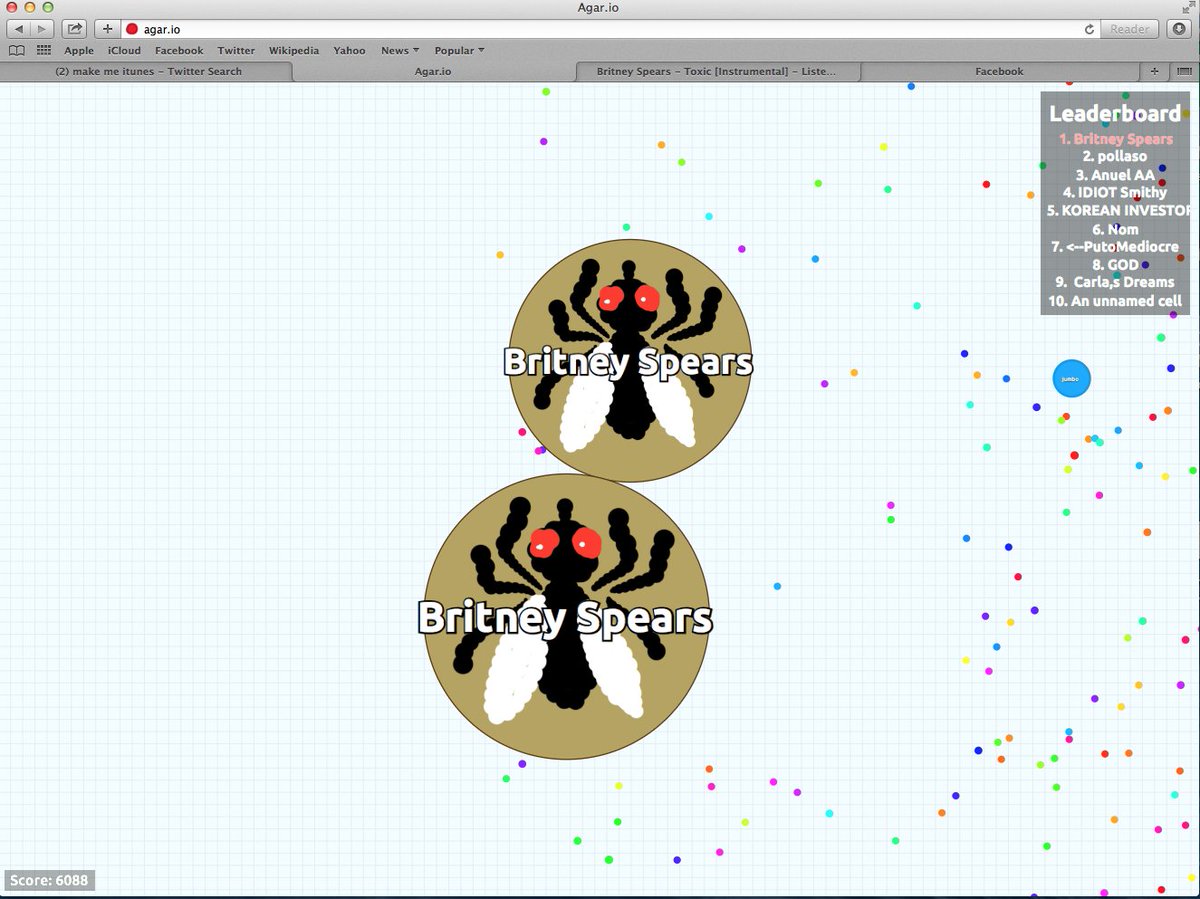
Task: Open the Yahoo bookmark
Action: point(350,50)
